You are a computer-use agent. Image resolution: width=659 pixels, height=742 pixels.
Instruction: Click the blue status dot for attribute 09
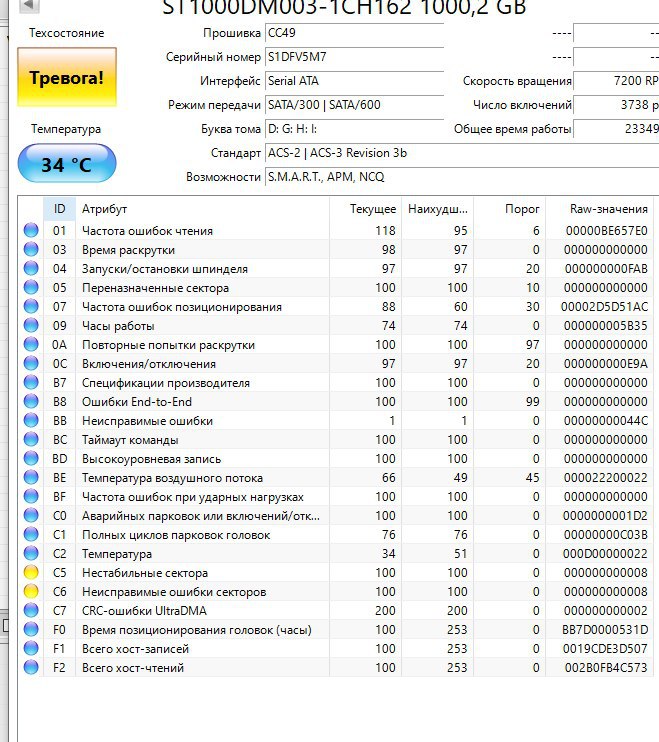click(x=31, y=326)
